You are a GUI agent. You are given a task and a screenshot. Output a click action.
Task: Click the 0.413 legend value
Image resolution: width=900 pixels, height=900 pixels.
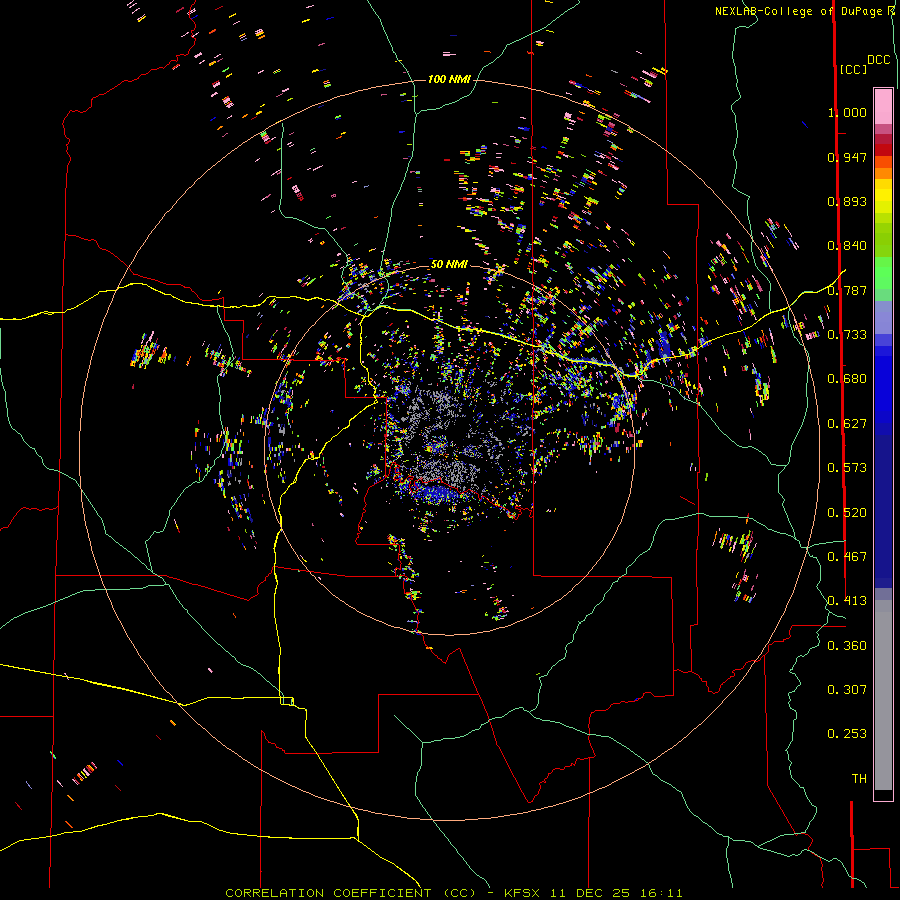[x=847, y=601]
